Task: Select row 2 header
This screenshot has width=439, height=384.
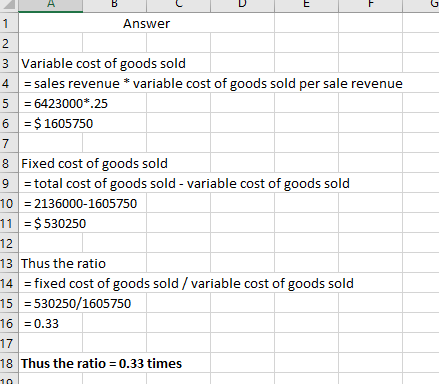Action: tap(9, 43)
